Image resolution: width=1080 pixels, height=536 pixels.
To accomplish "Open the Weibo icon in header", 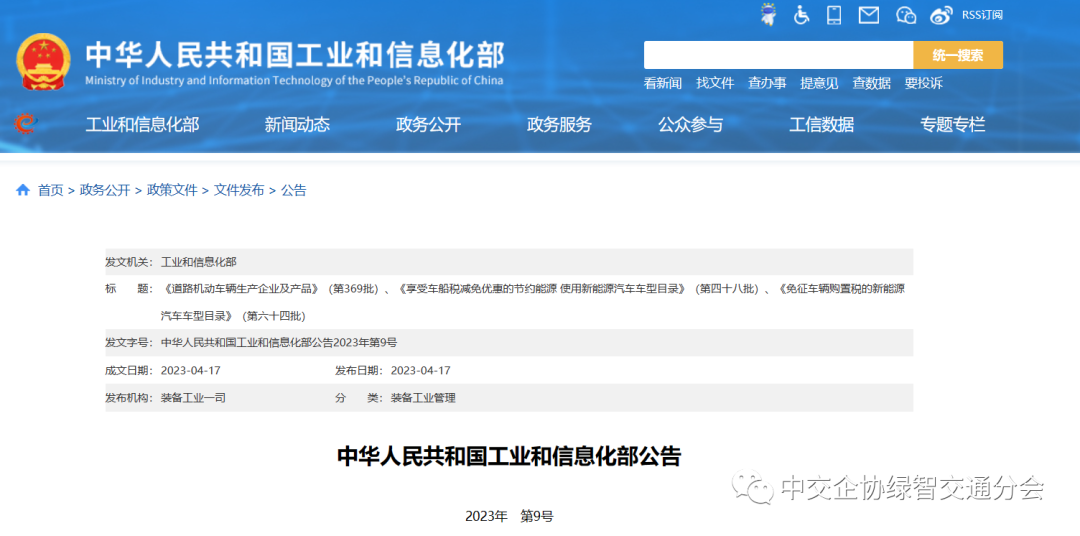I will coord(942,15).
